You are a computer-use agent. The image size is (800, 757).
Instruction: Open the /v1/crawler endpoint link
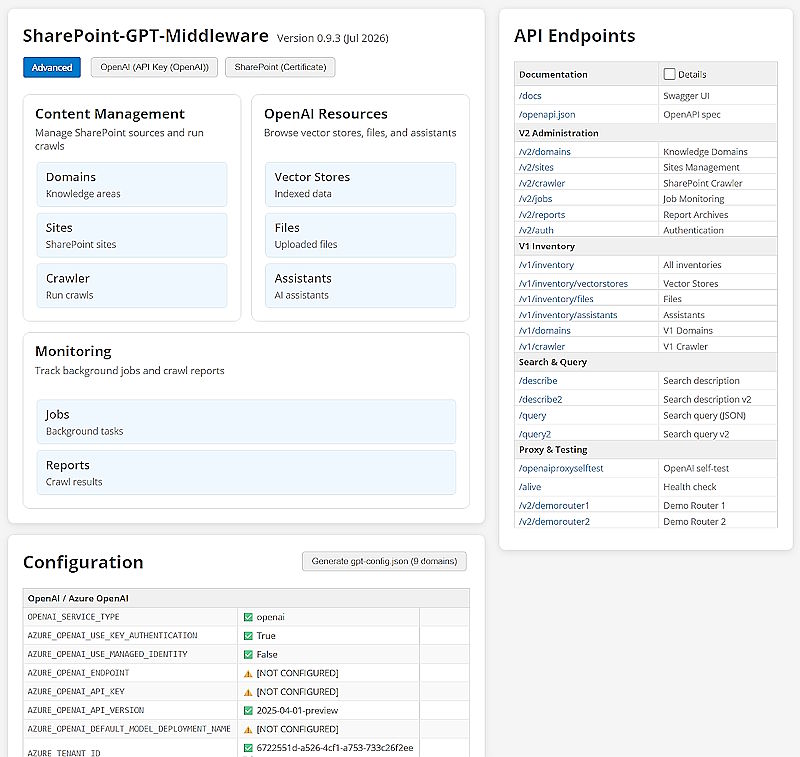(x=541, y=347)
